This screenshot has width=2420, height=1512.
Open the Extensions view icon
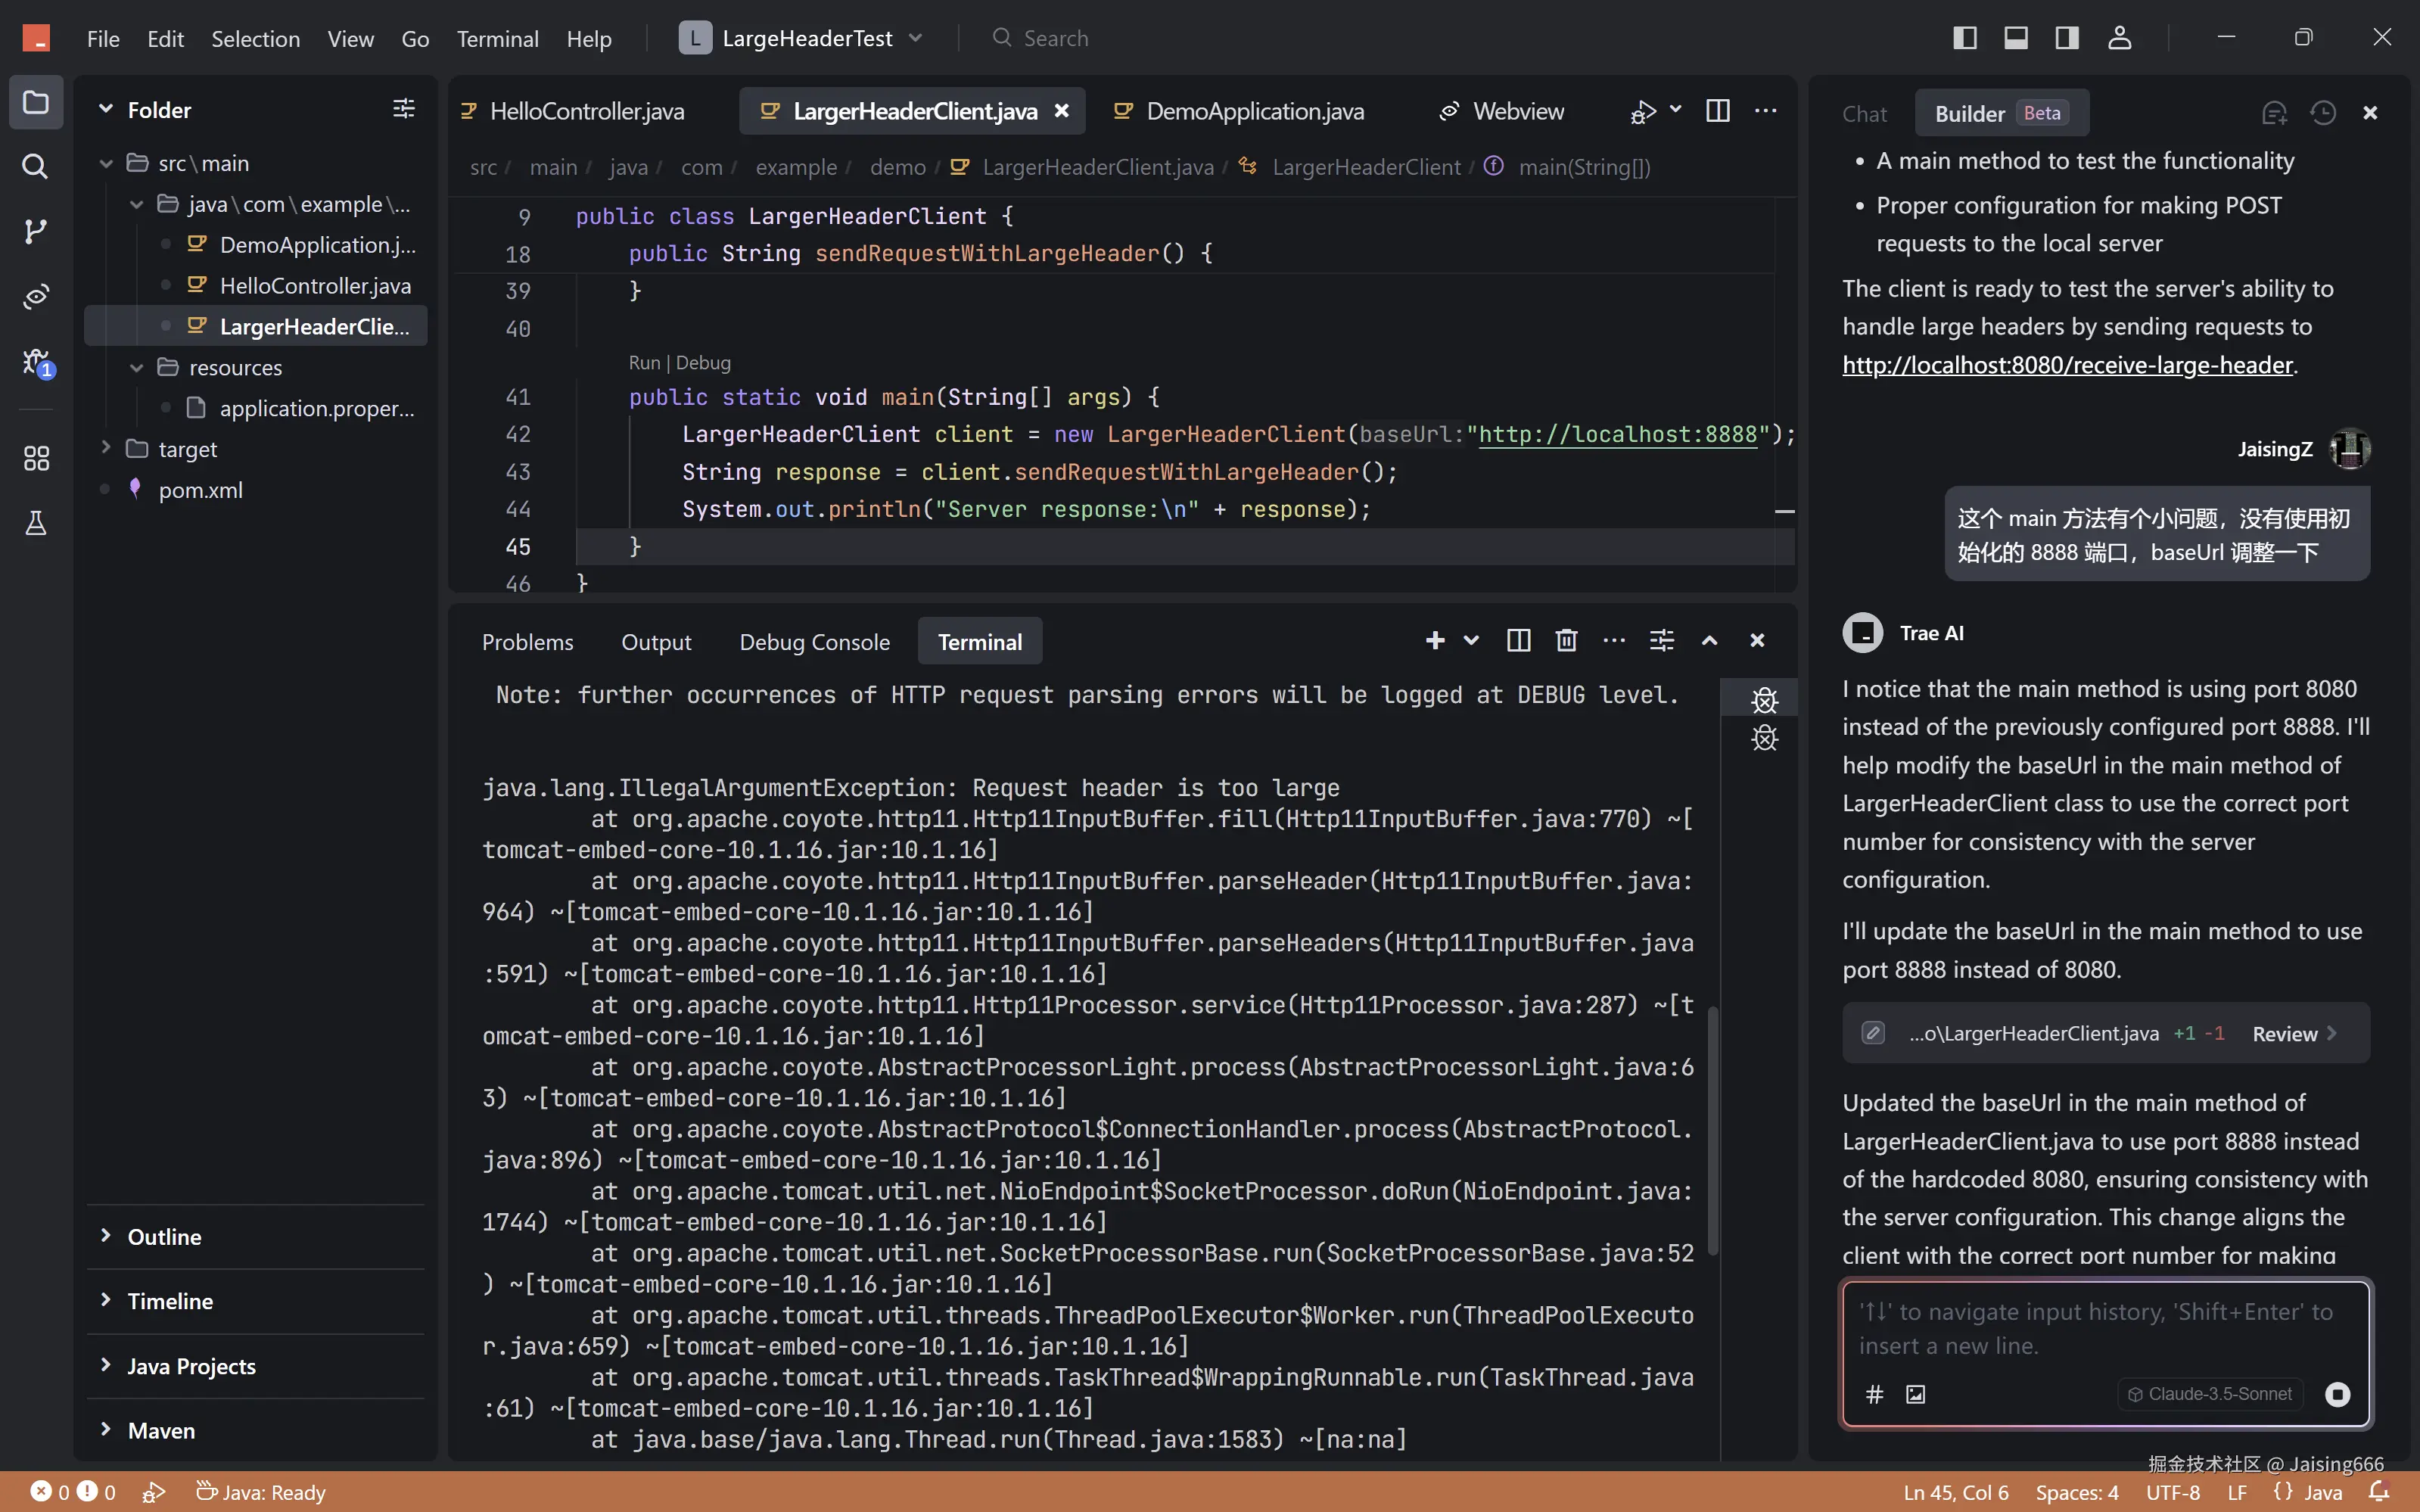[x=35, y=458]
